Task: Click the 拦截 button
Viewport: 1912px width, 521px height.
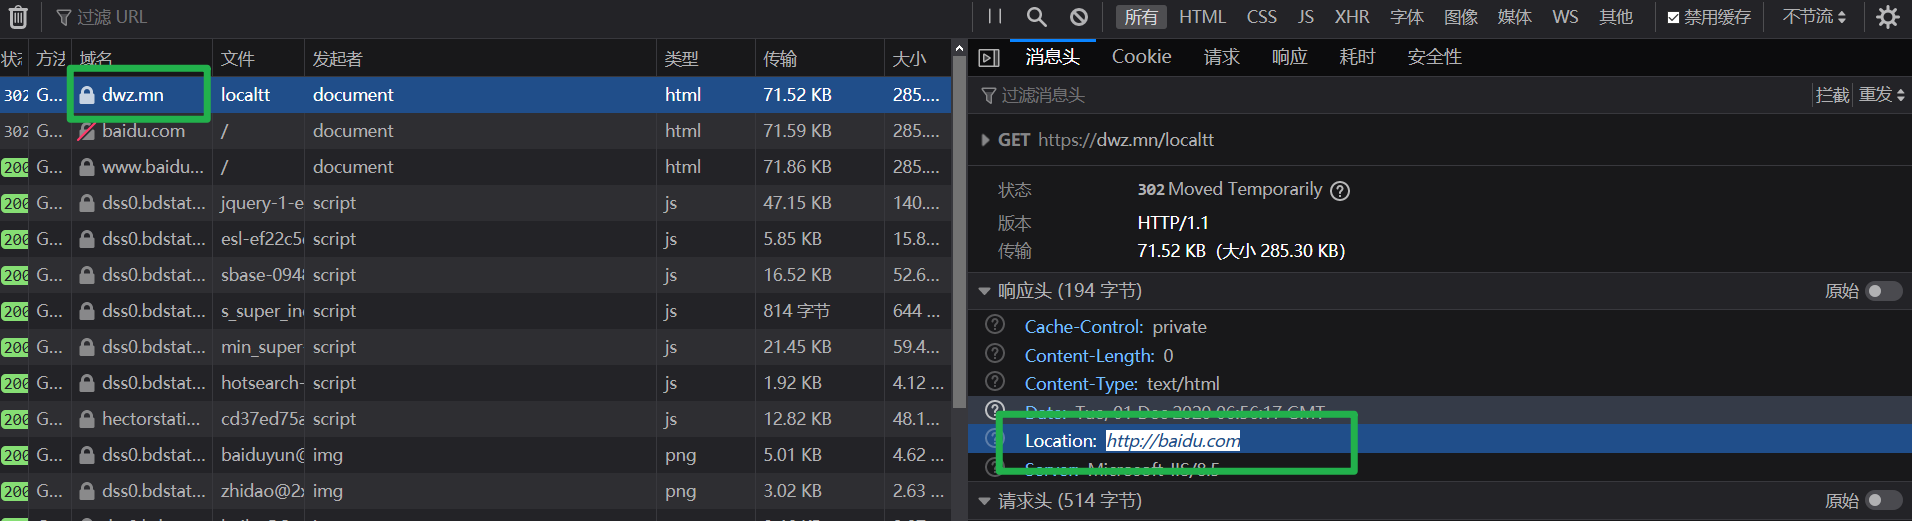Action: (1832, 95)
